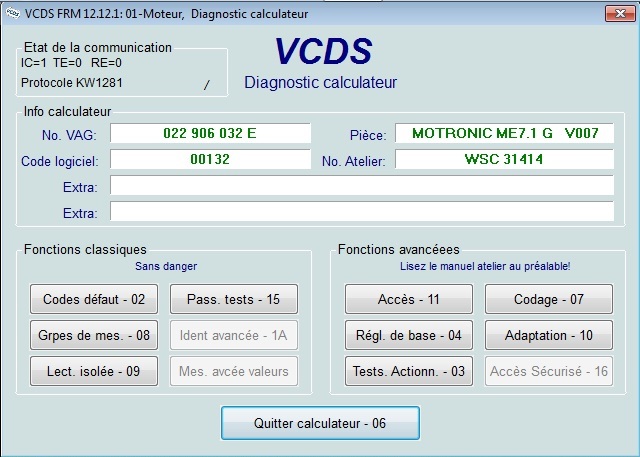Viewport: 640px width, 457px height.
Task: Click the Protocole KW1281 text
Action: point(72,83)
